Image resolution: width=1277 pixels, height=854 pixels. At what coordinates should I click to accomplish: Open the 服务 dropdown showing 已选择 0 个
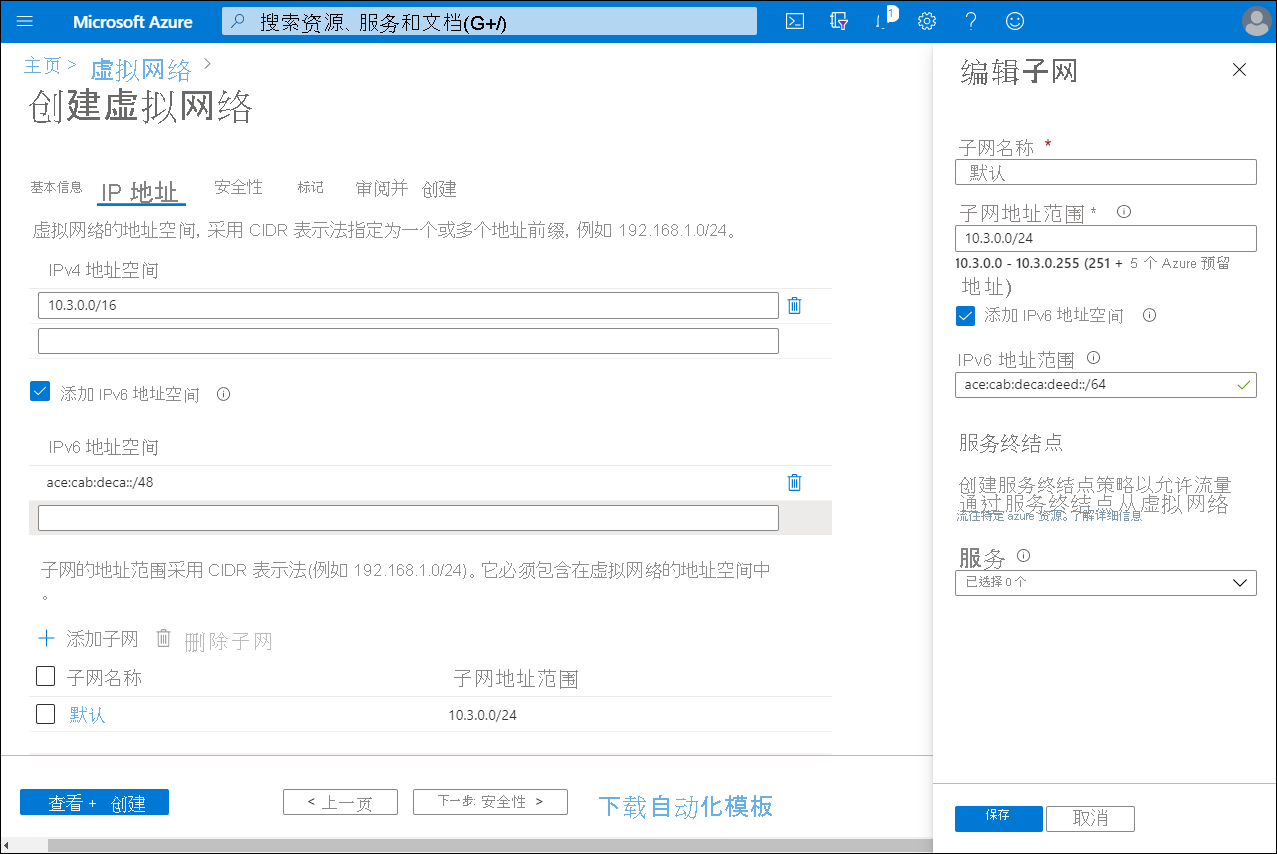pos(1105,582)
